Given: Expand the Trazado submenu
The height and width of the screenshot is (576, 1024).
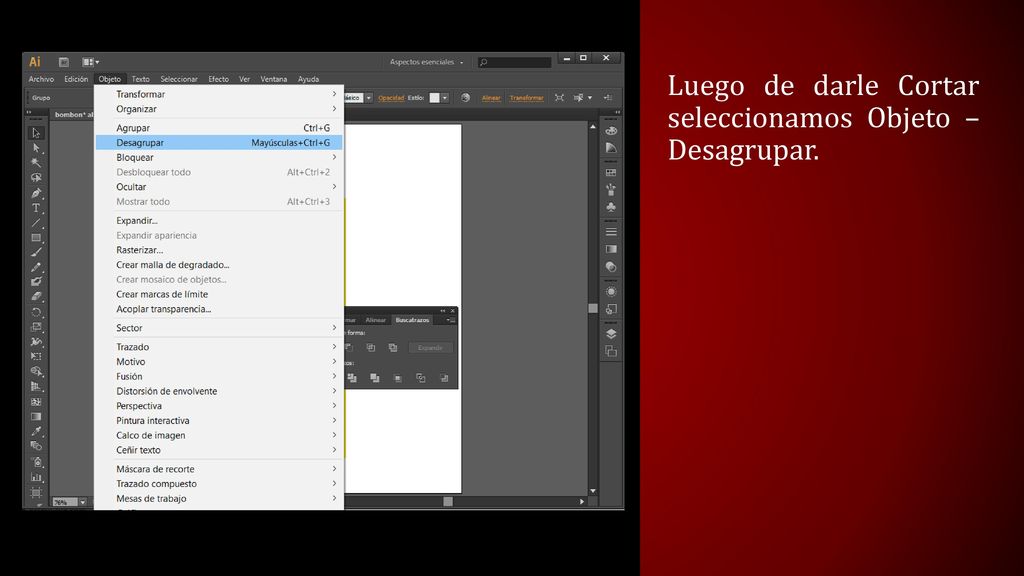Looking at the screenshot, I should (x=219, y=347).
